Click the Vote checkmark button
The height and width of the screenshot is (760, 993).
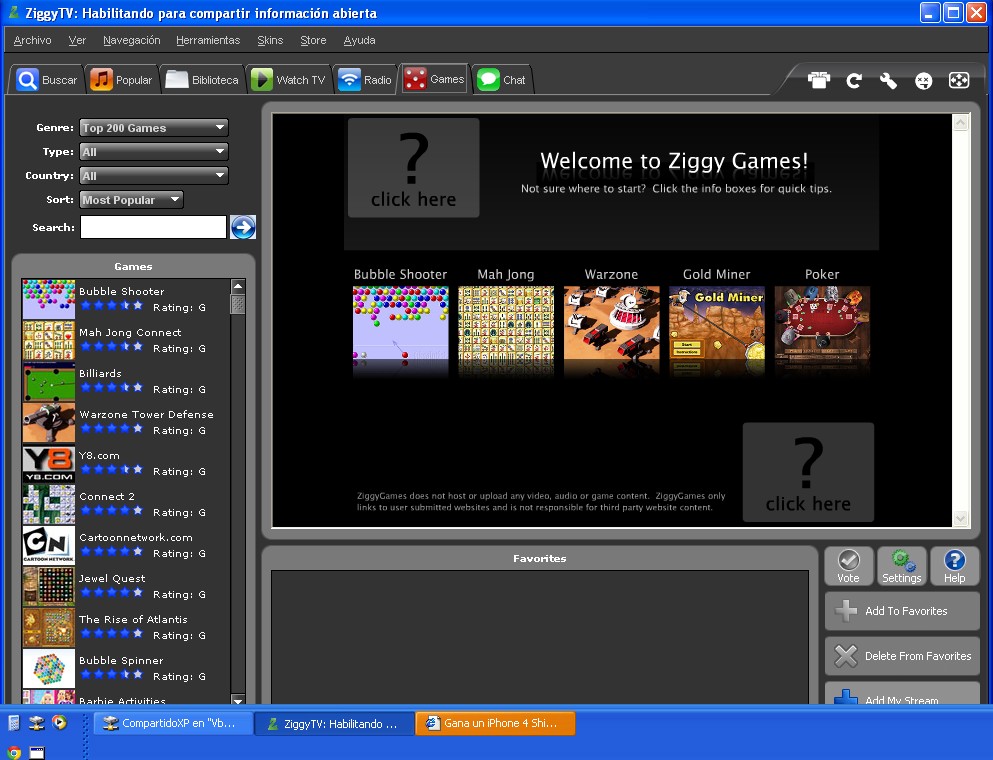pos(849,566)
